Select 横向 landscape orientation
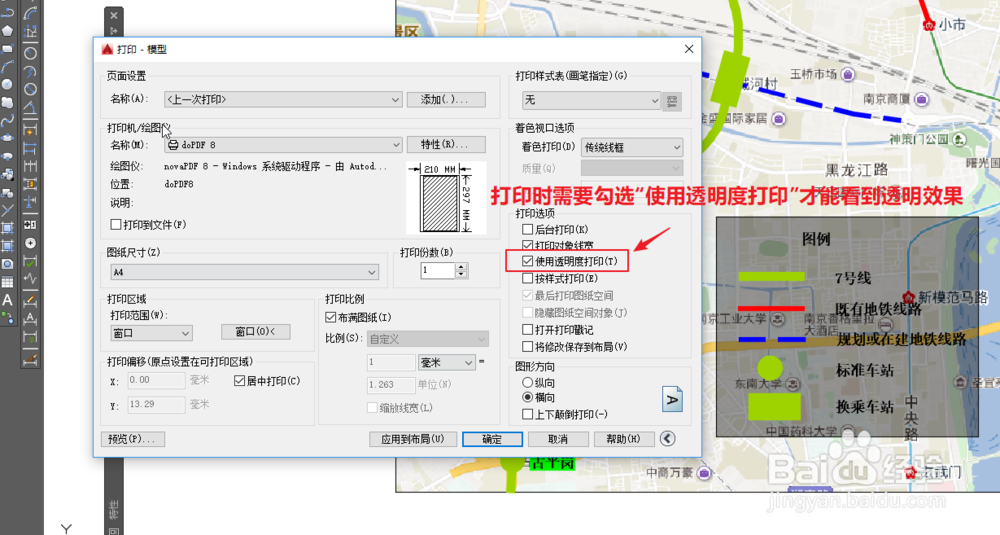The height and width of the screenshot is (535, 1000). [527, 397]
